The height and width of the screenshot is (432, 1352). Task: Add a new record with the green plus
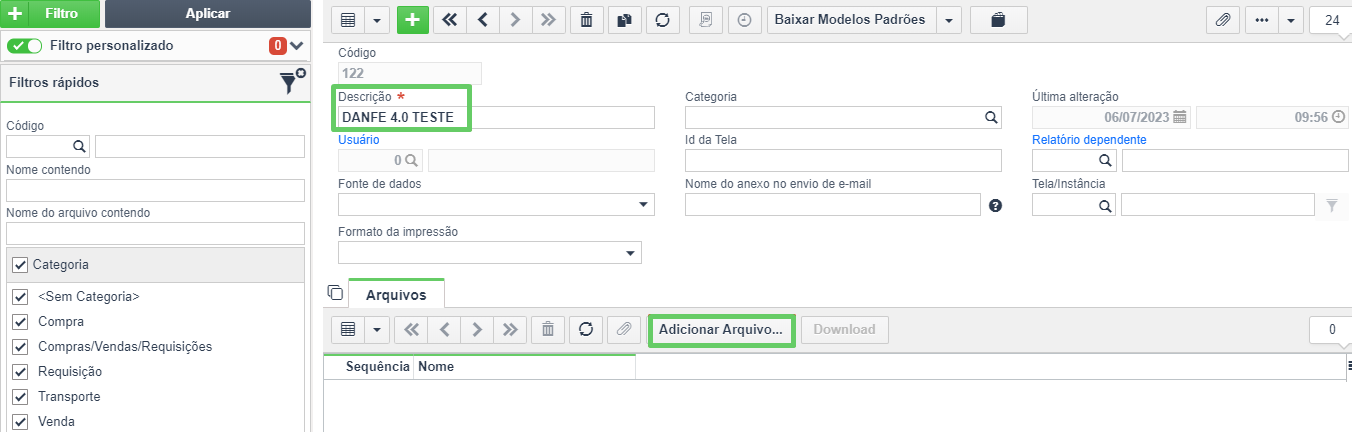412,20
